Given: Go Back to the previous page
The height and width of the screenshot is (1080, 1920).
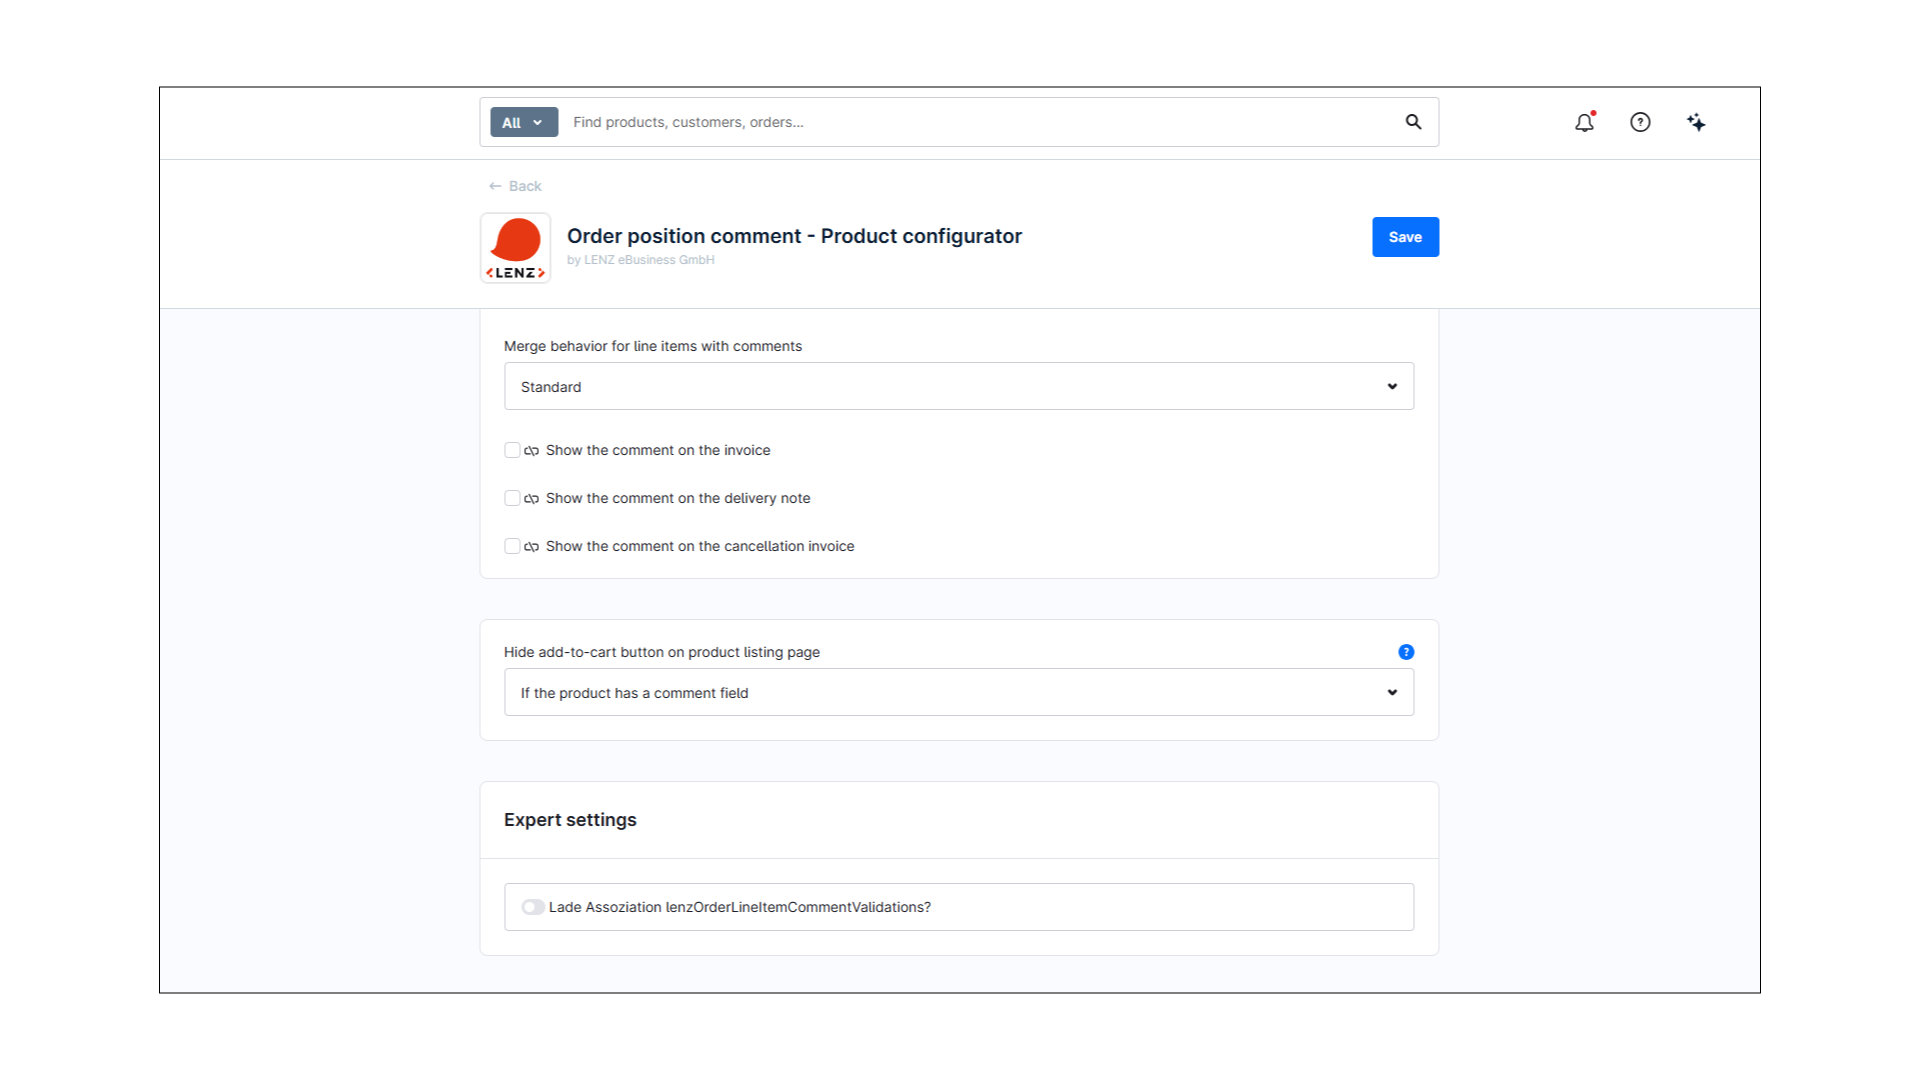Looking at the screenshot, I should 515,186.
